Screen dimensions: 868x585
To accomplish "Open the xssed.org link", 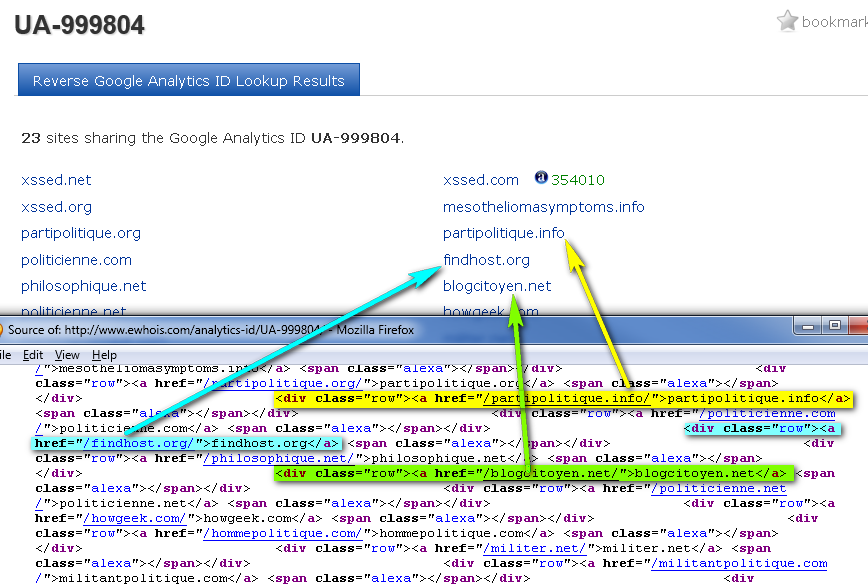I will tap(56, 207).
